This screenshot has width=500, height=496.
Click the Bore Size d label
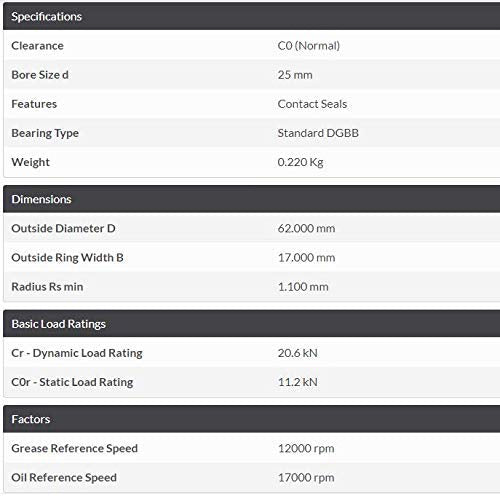click(x=40, y=75)
